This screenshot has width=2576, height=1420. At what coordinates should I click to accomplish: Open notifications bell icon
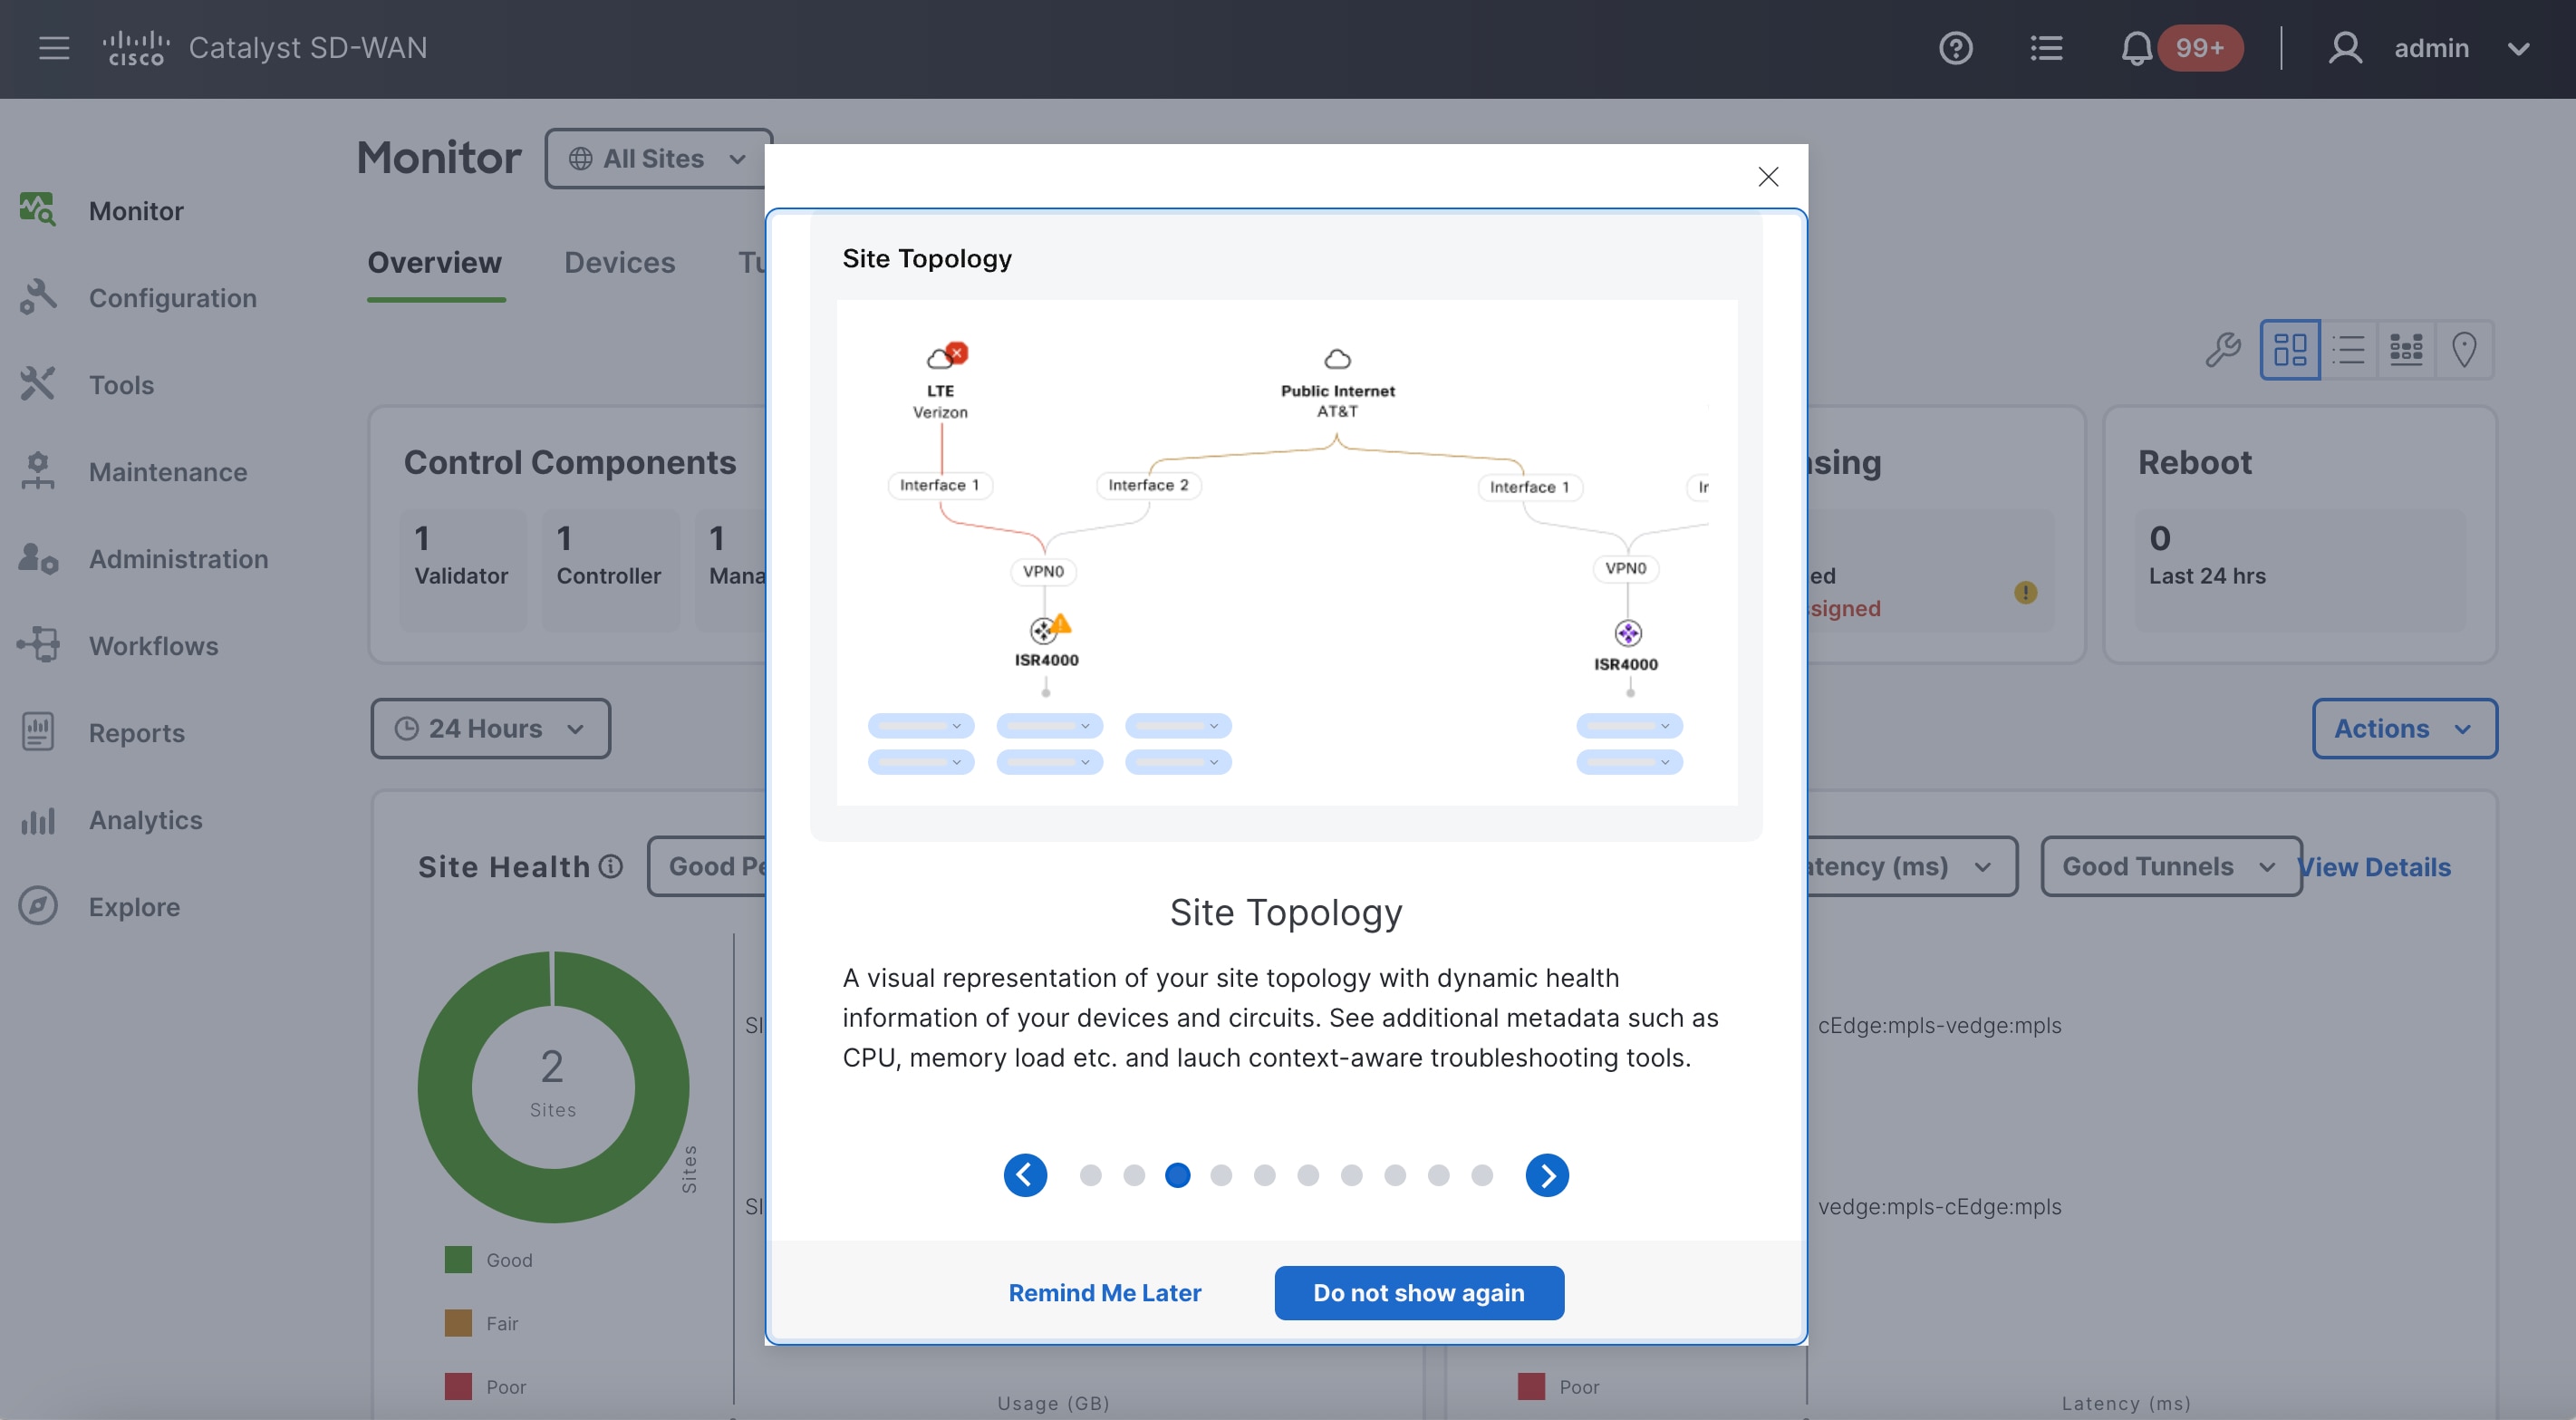(2136, 48)
